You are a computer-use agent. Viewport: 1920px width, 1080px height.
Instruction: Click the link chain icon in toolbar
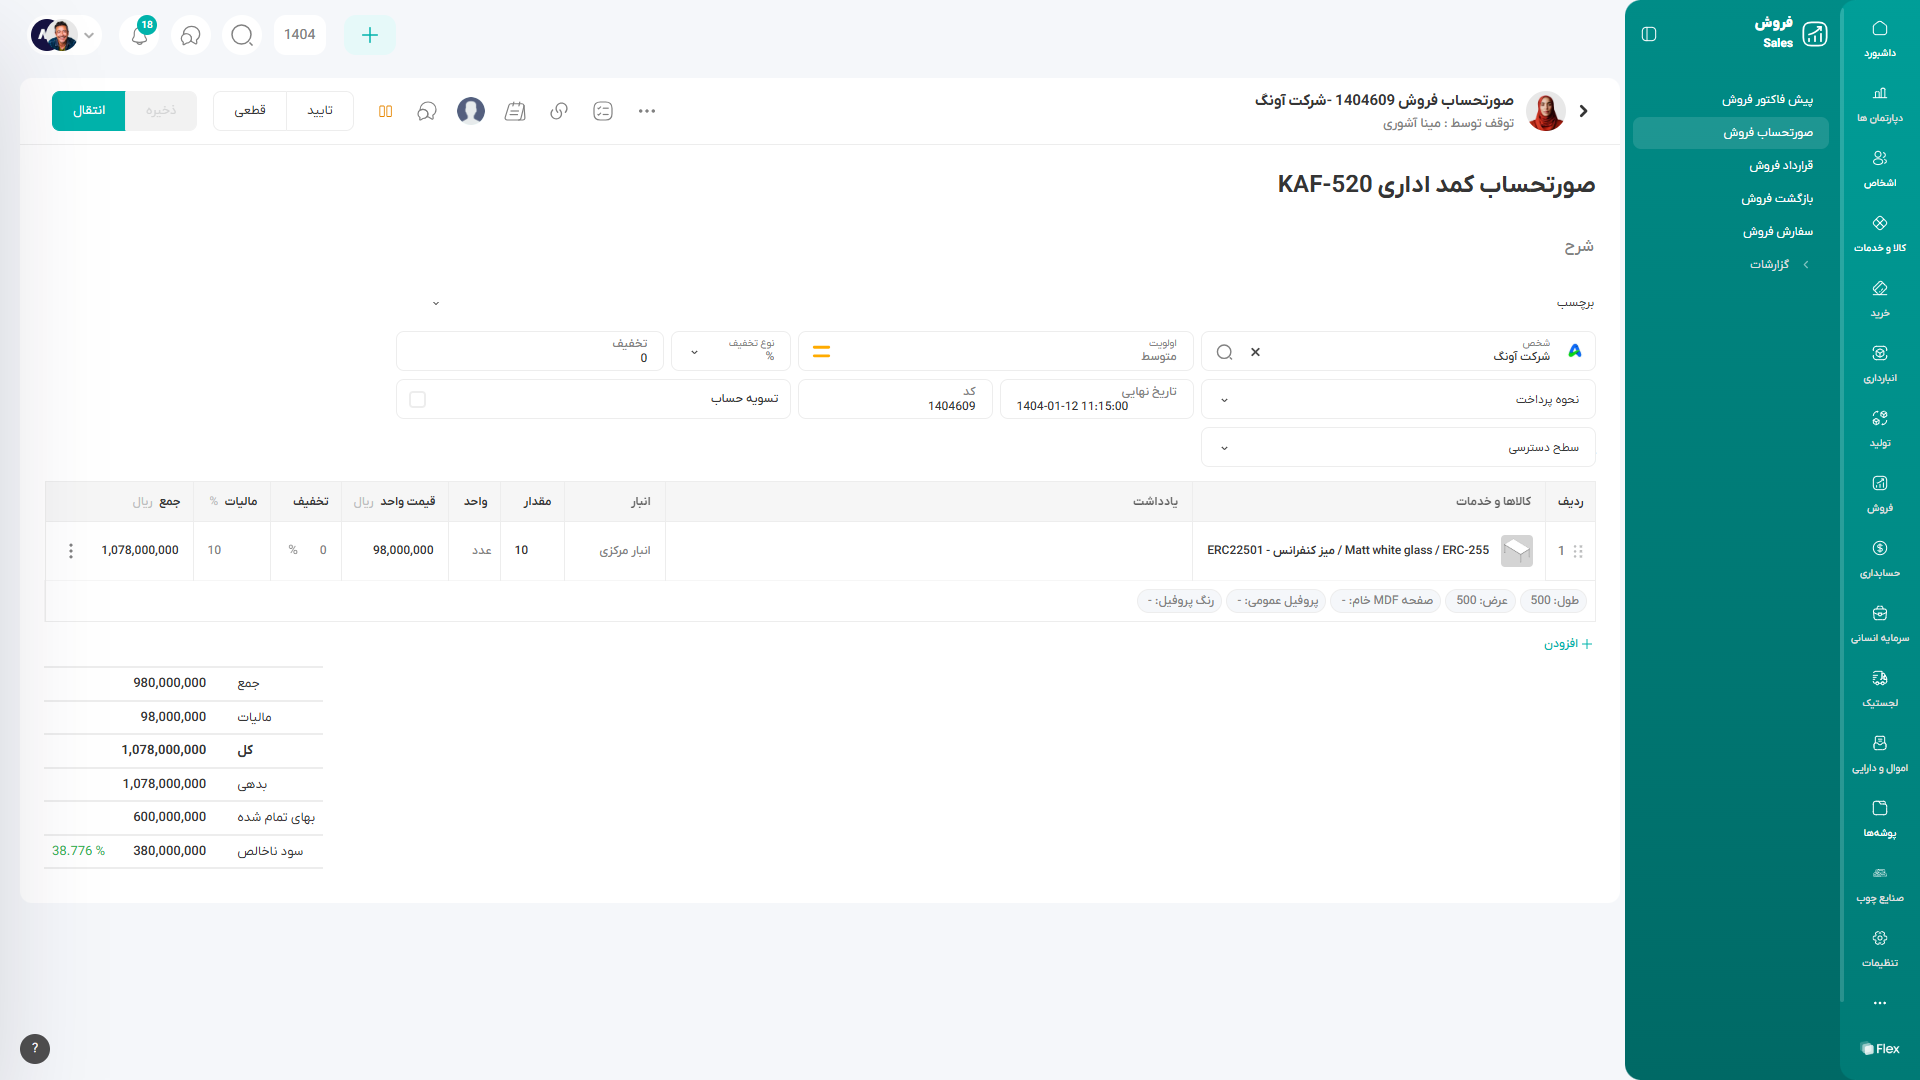point(559,111)
